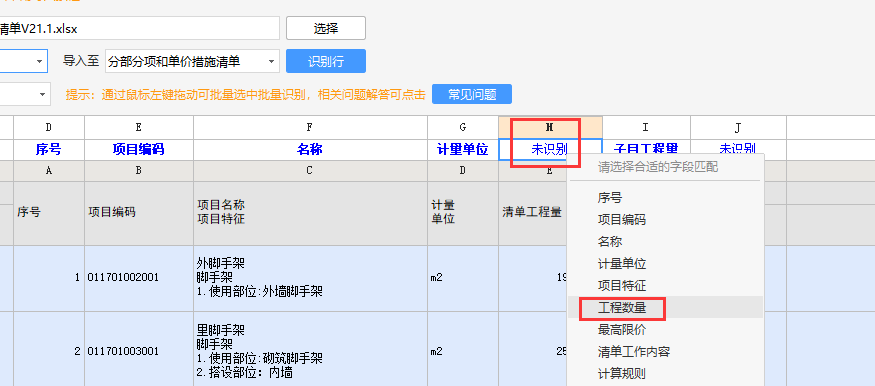Click the 名称 field header under column F
Screen dimensions: 875x386
point(310,149)
